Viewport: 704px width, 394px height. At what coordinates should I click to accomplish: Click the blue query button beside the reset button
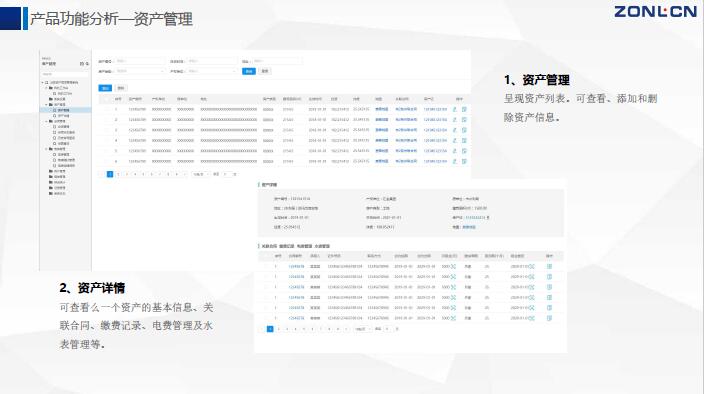(x=249, y=71)
